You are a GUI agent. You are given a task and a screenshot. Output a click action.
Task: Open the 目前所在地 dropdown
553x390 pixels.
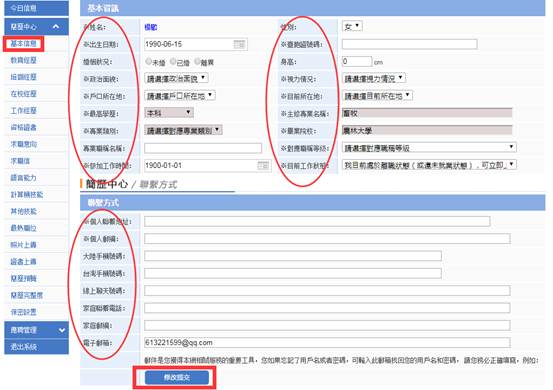377,96
